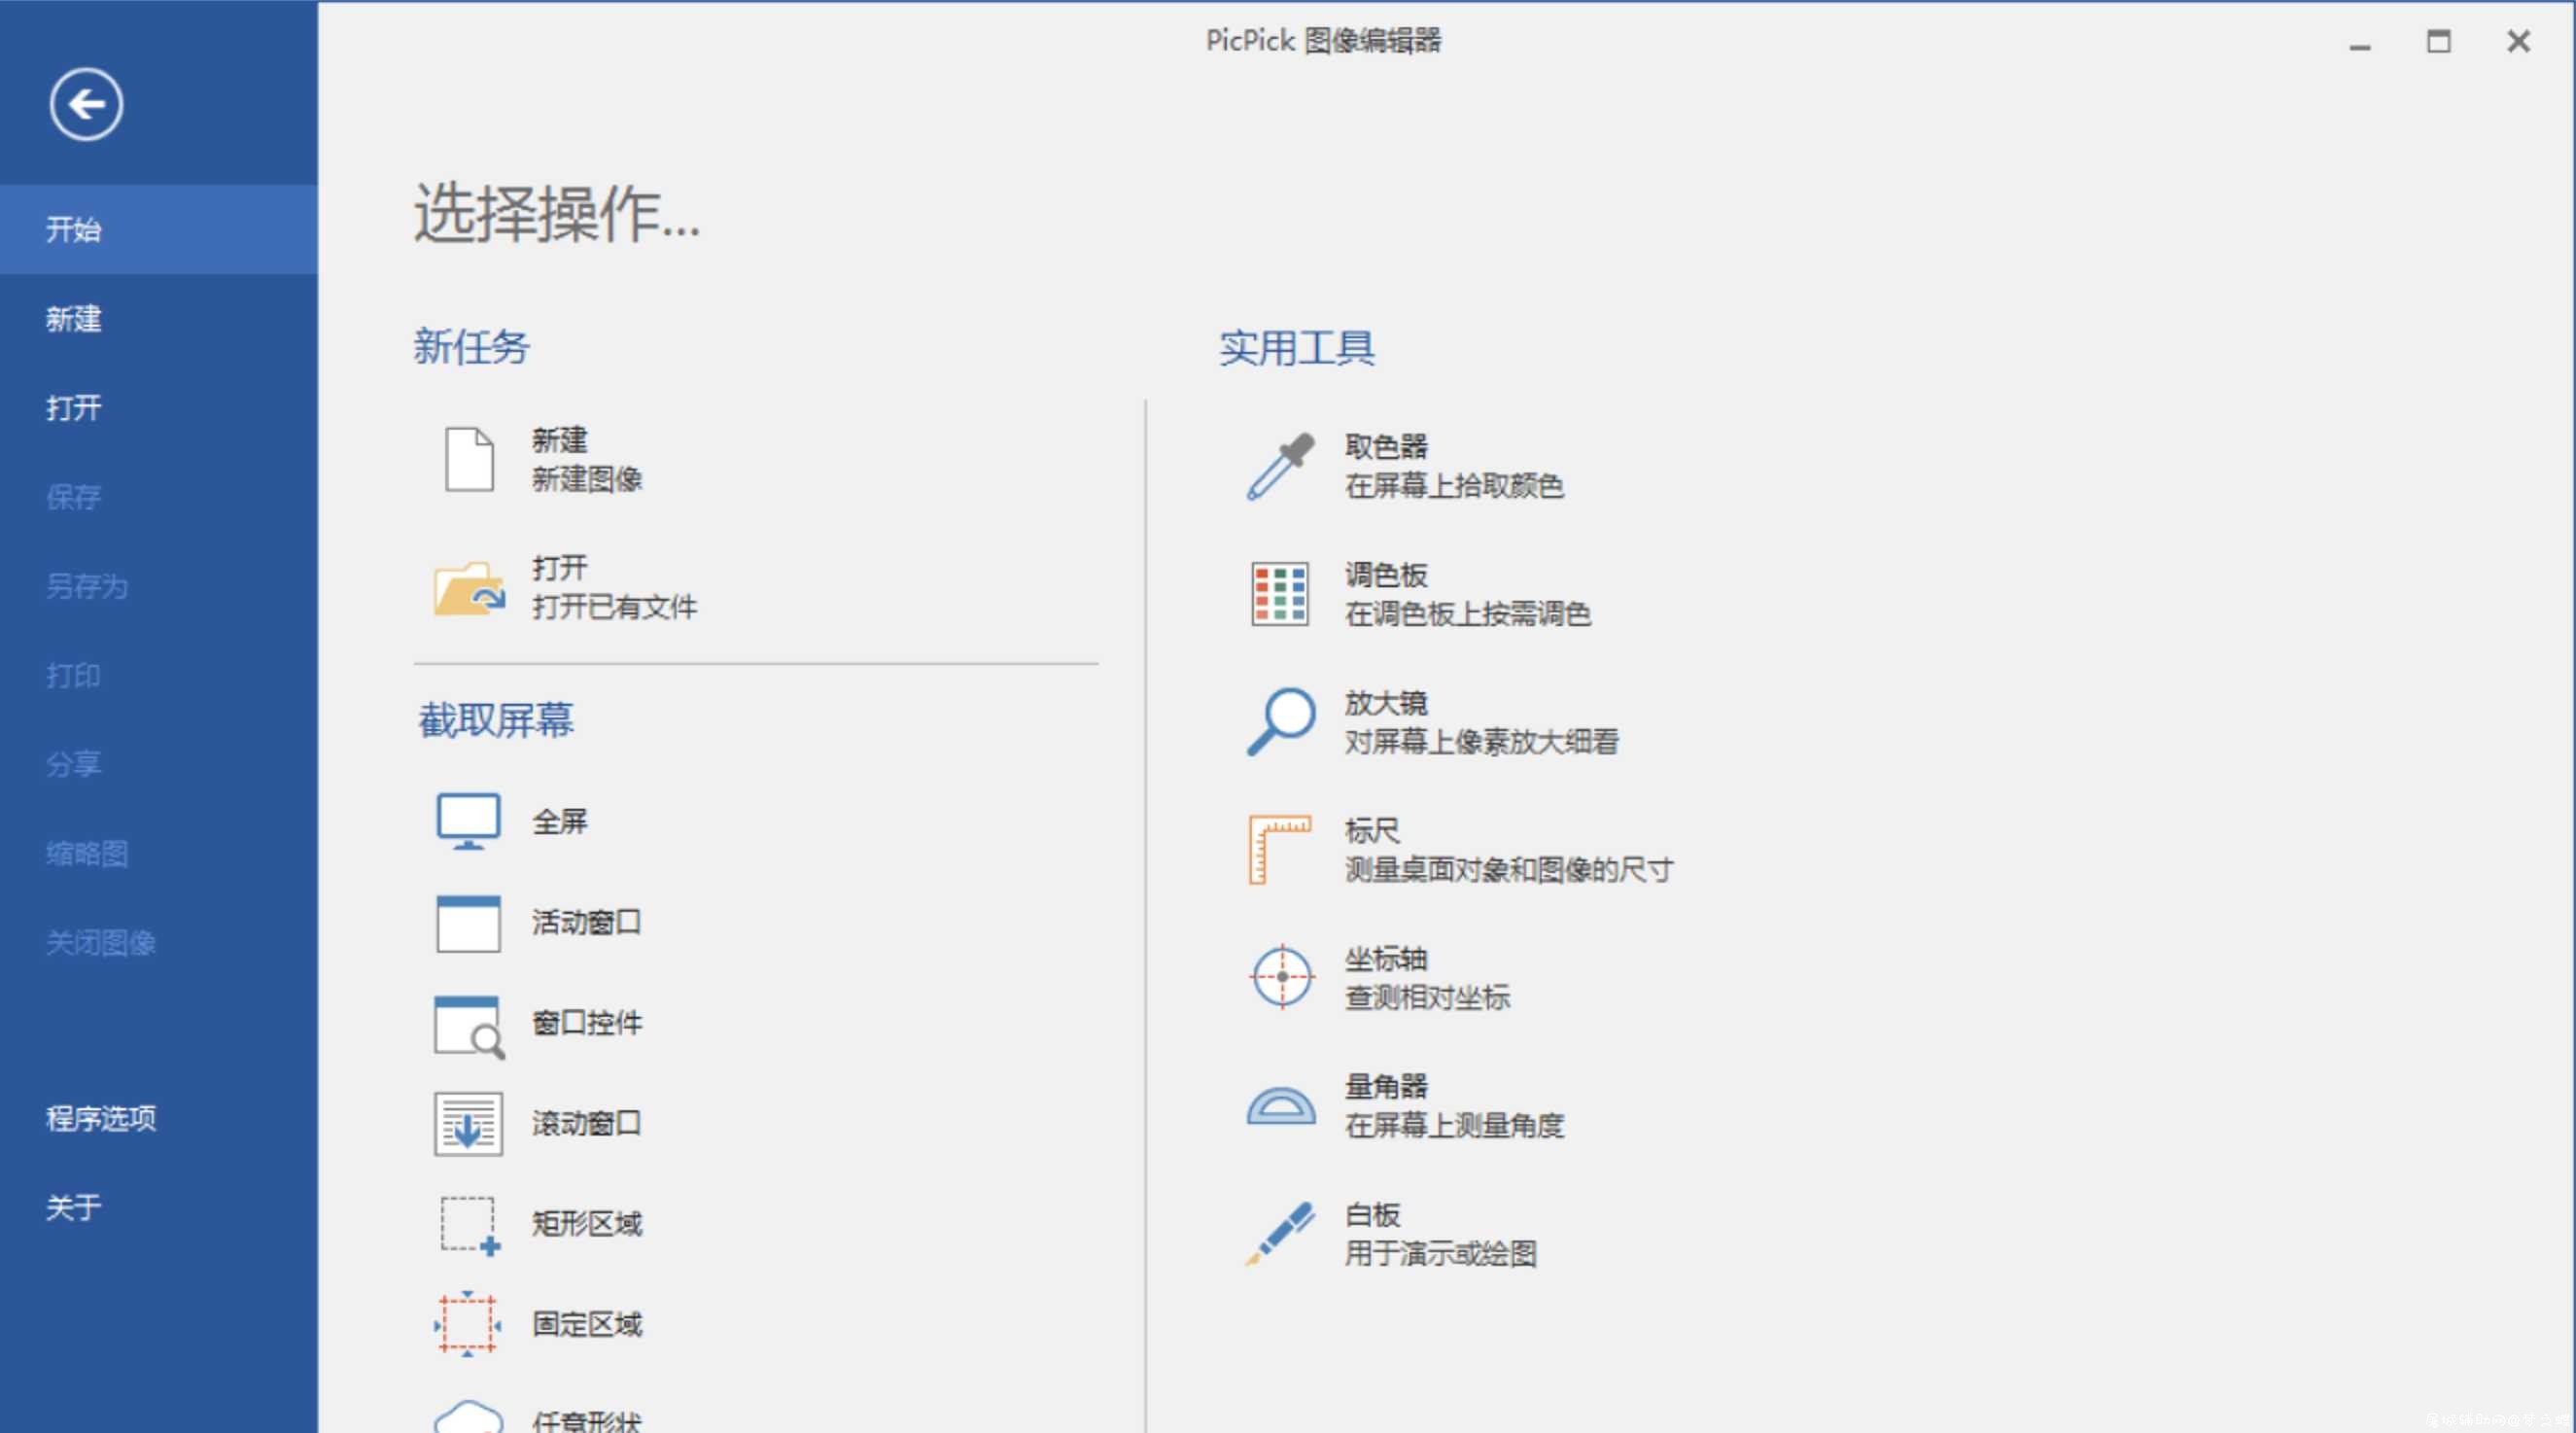Viewport: 2576px width, 1433px height.
Task: Click the folder icon for Open existing file
Action: click(469, 588)
